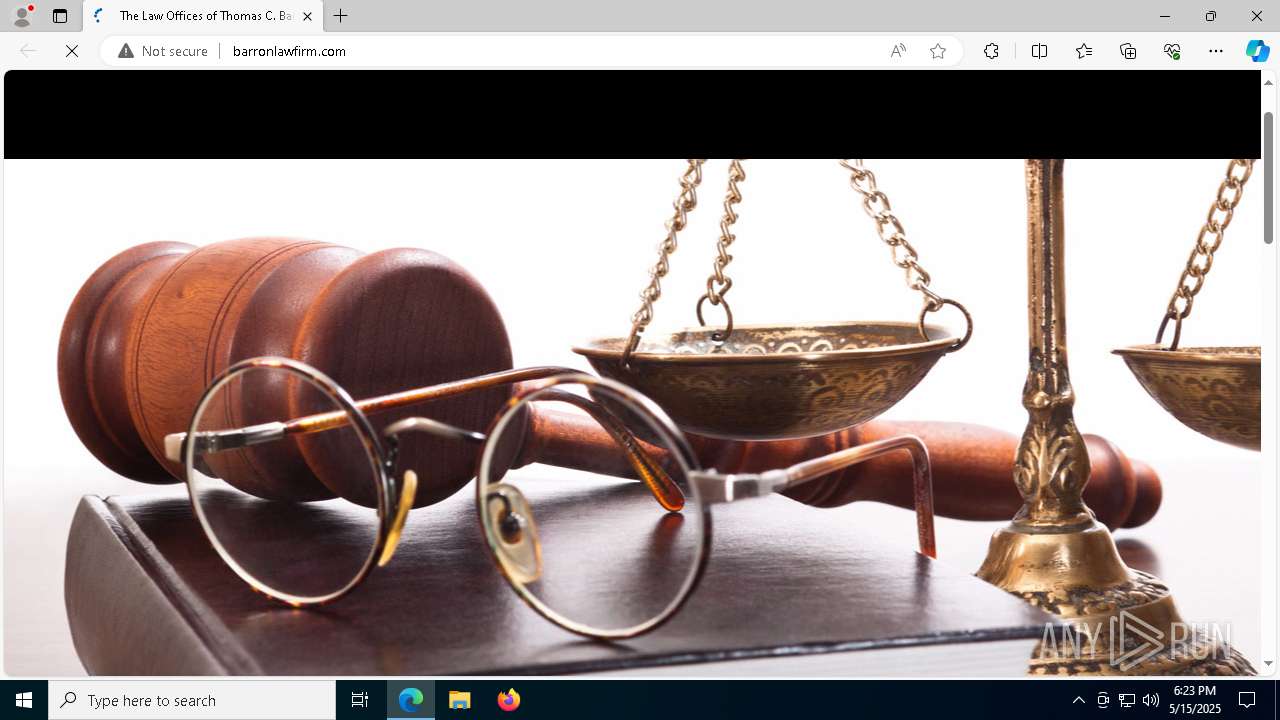1280x720 pixels.
Task: Toggle Split screen view
Action: [1039, 51]
